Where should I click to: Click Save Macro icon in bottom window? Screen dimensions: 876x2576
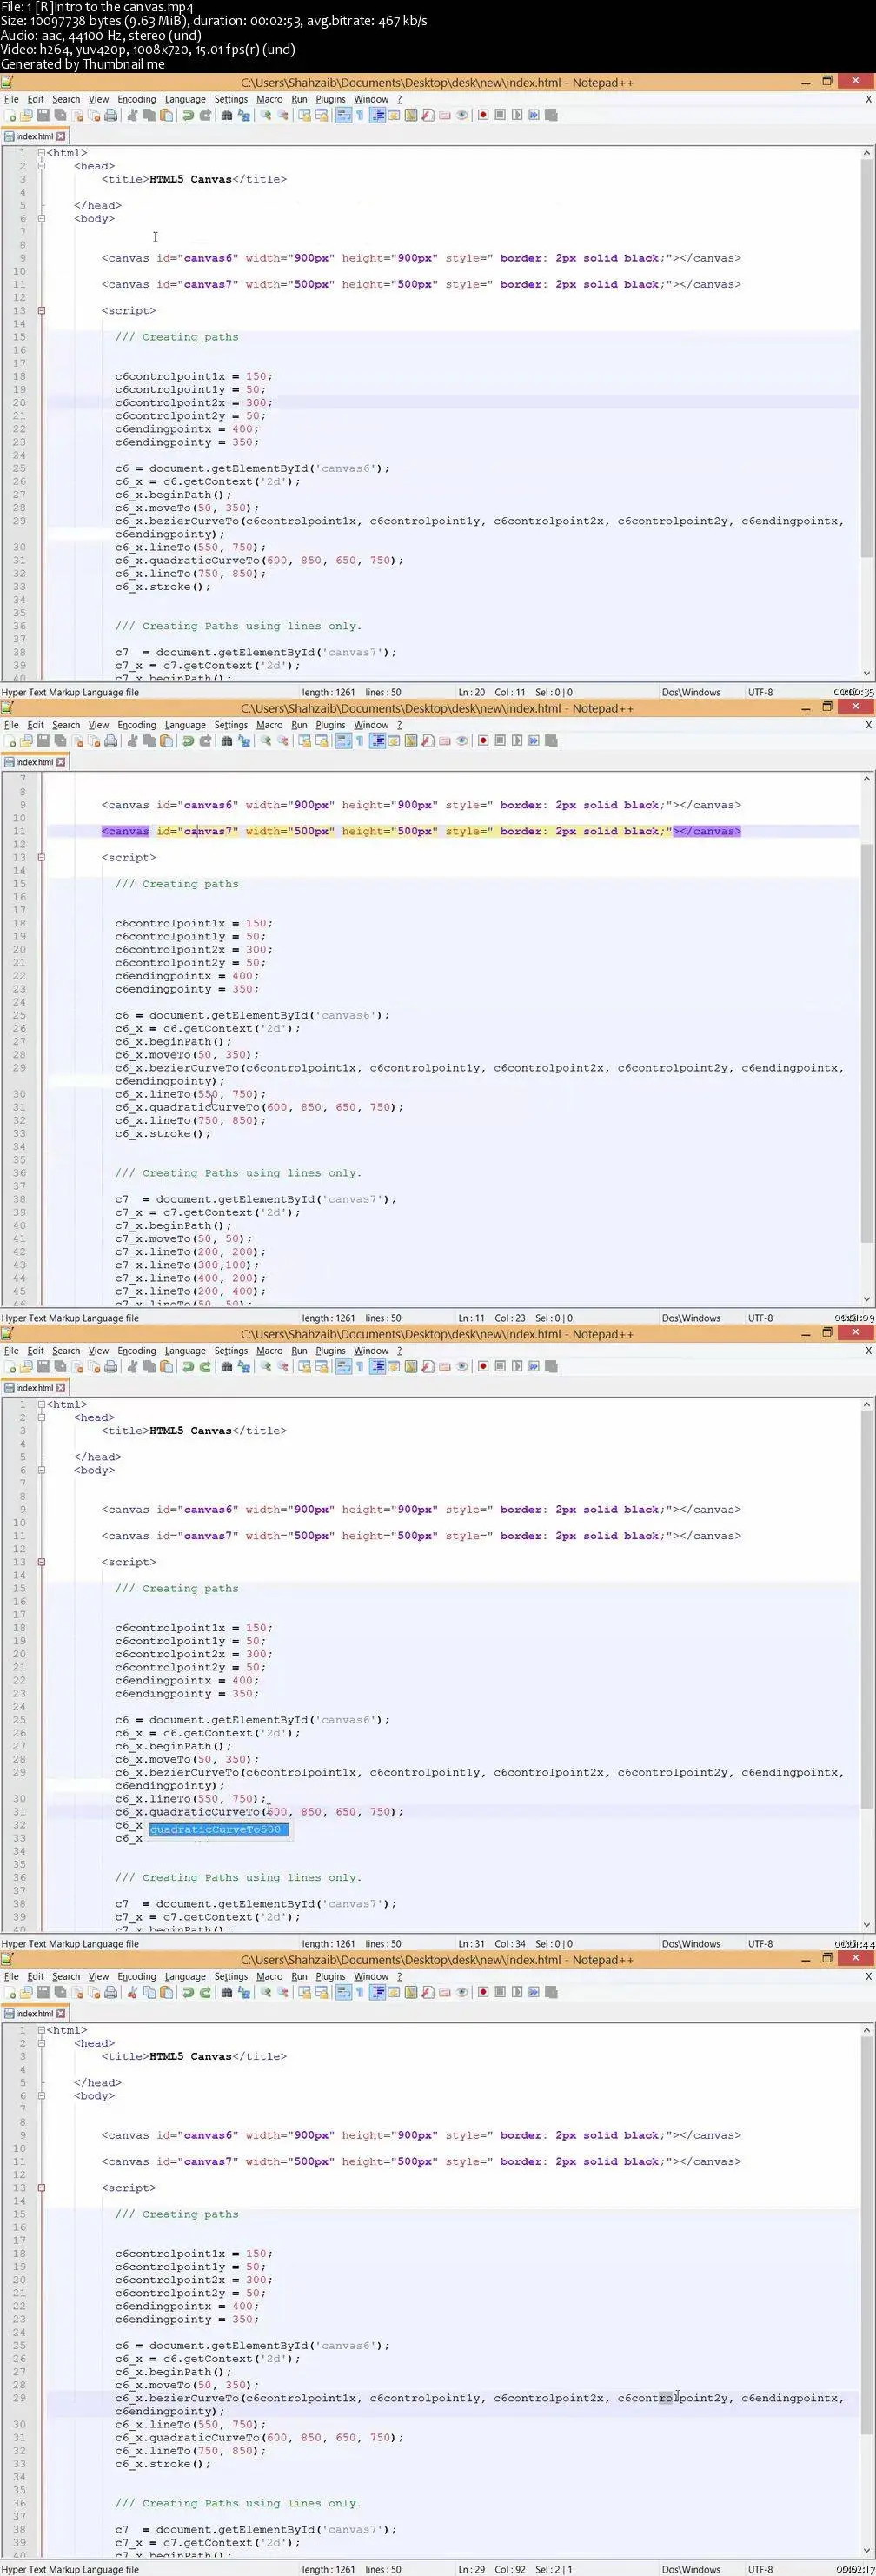551,1992
